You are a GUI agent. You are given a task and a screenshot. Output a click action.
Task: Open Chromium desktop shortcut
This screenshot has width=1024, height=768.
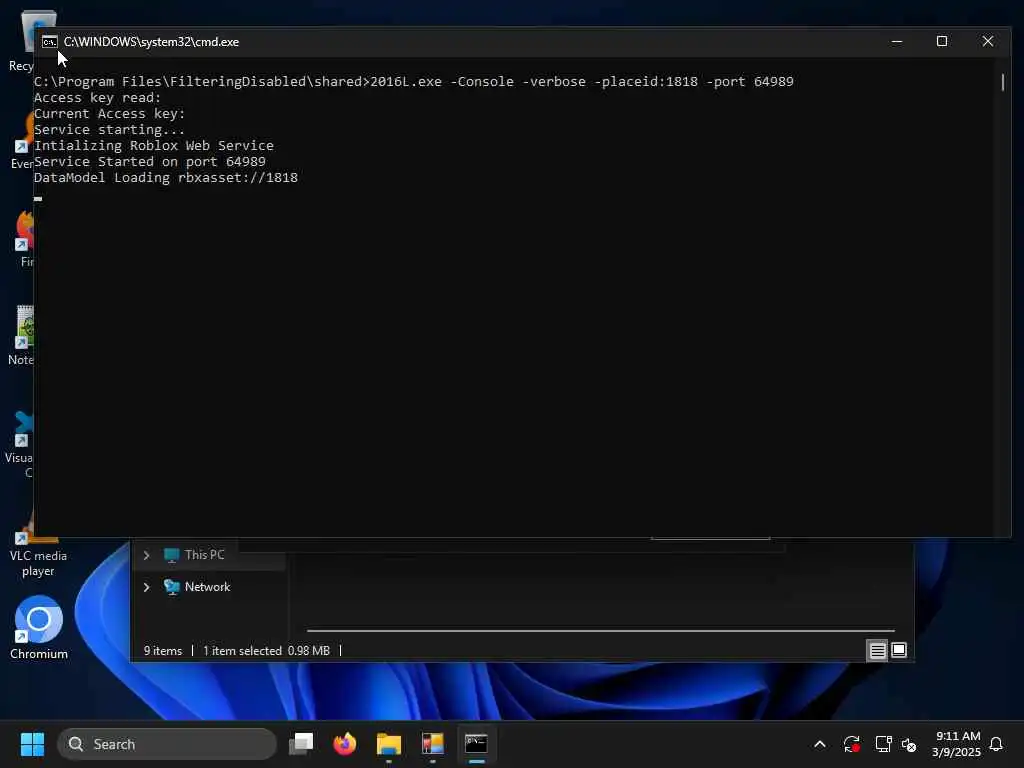coord(39,628)
